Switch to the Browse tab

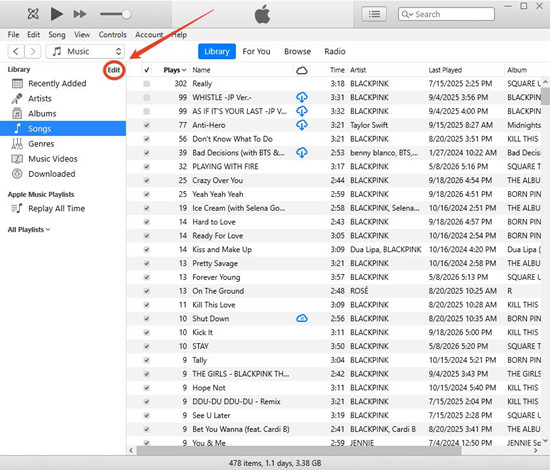tap(297, 52)
